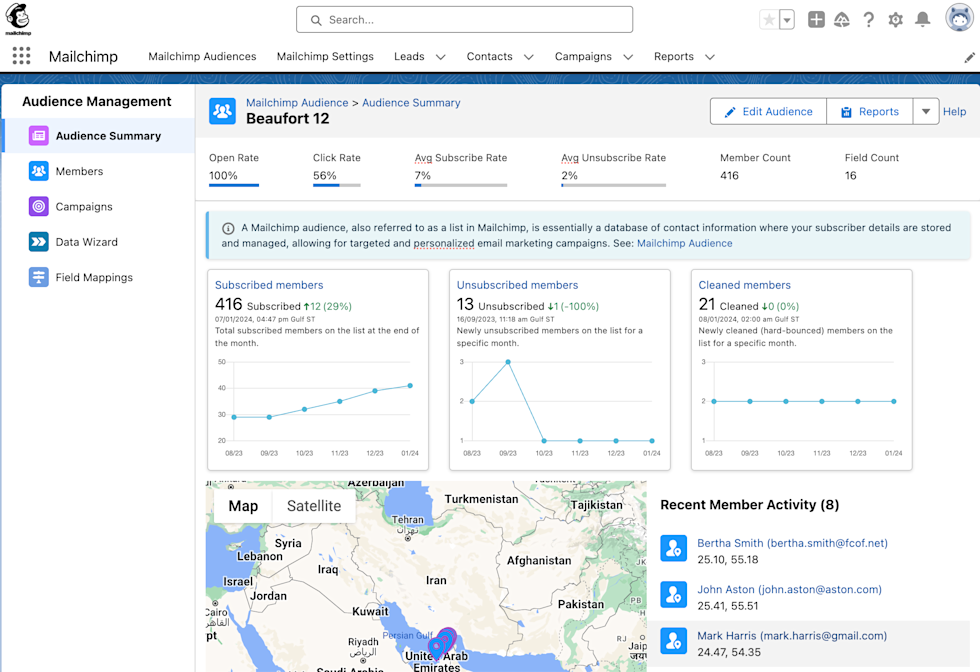Click the Mailchimp Freddie logo top left
This screenshot has height=672, width=980.
18,17
